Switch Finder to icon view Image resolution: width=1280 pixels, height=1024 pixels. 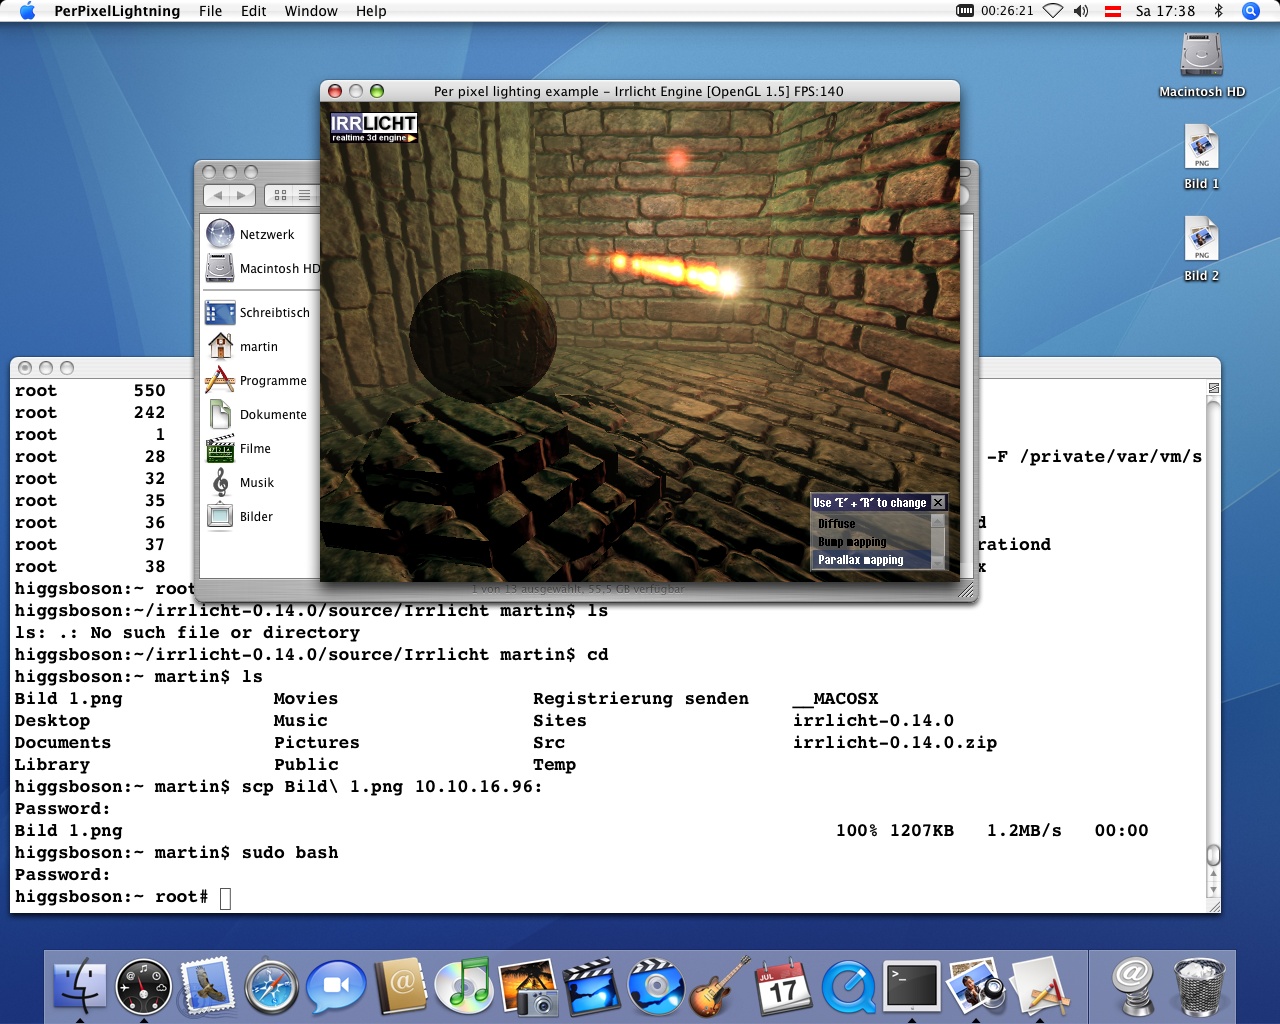coord(280,196)
